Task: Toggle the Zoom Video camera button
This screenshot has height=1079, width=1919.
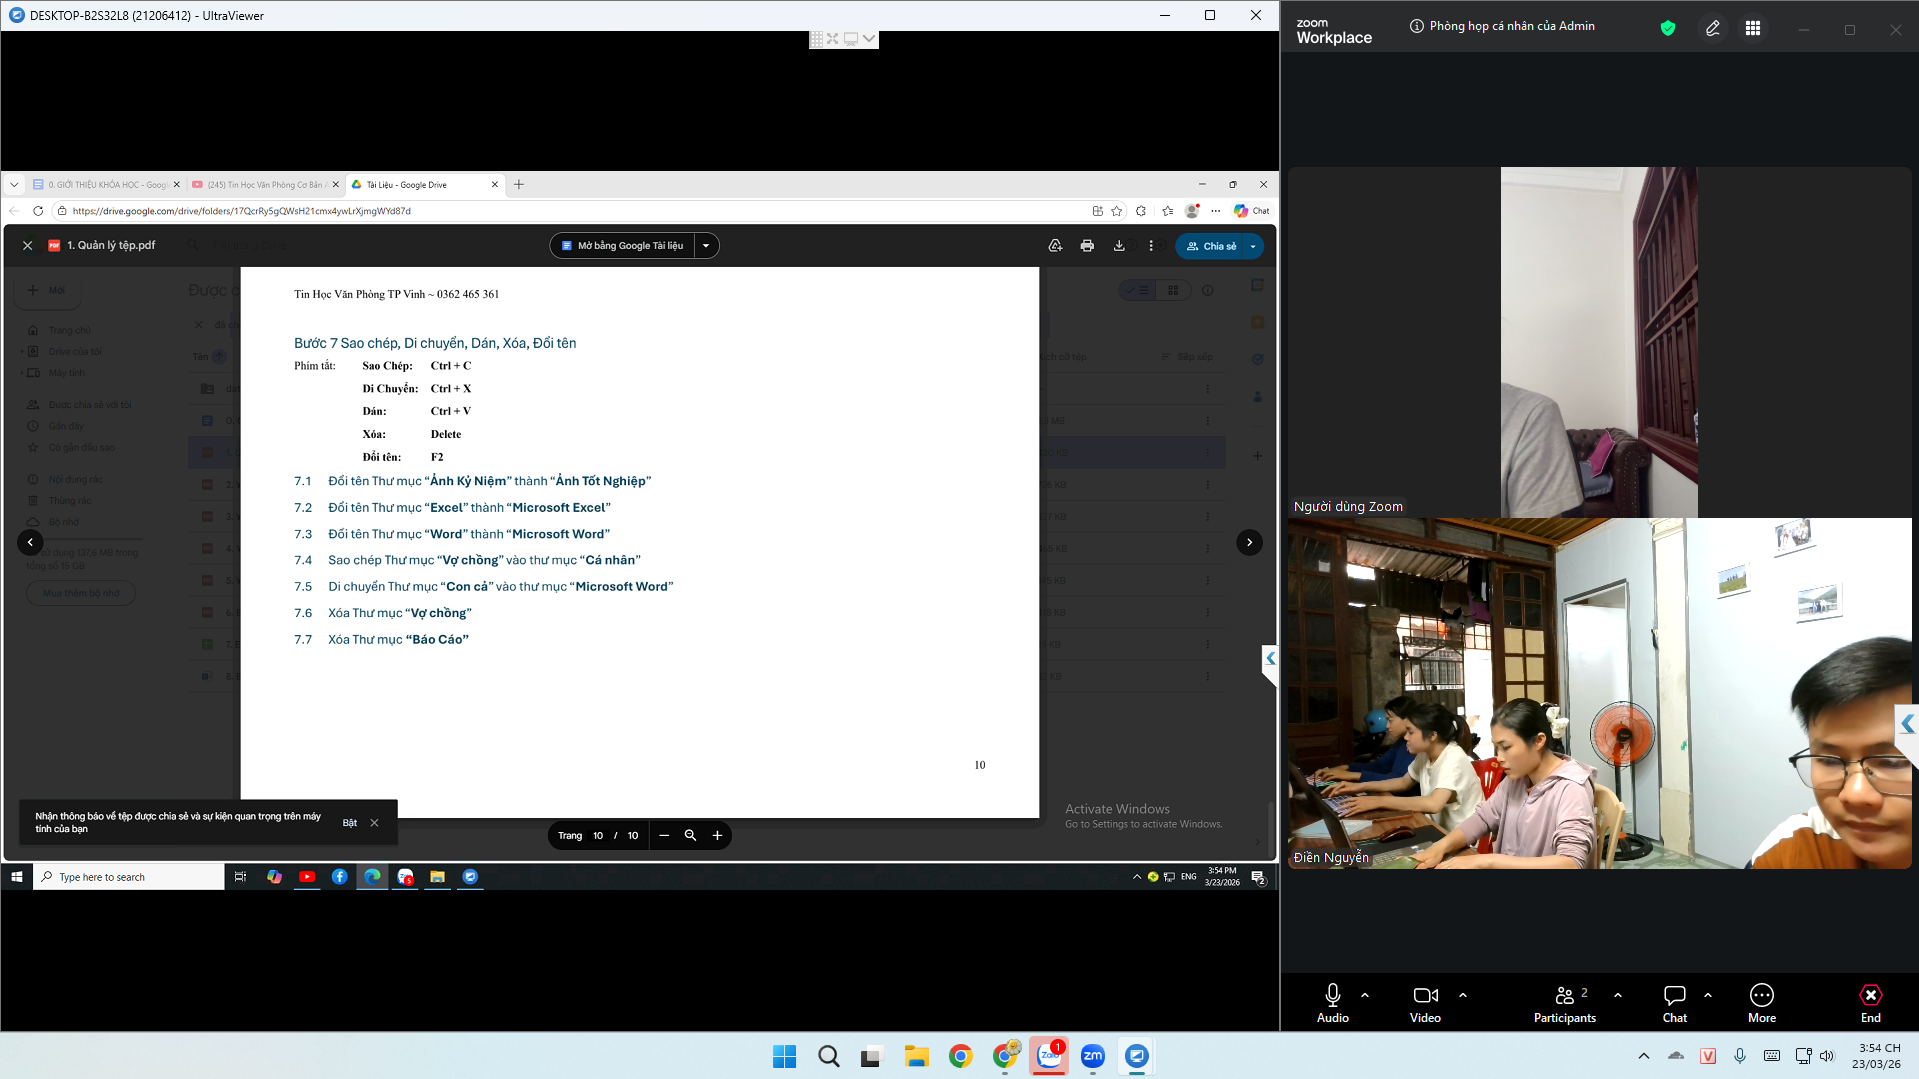Action: (x=1425, y=1003)
